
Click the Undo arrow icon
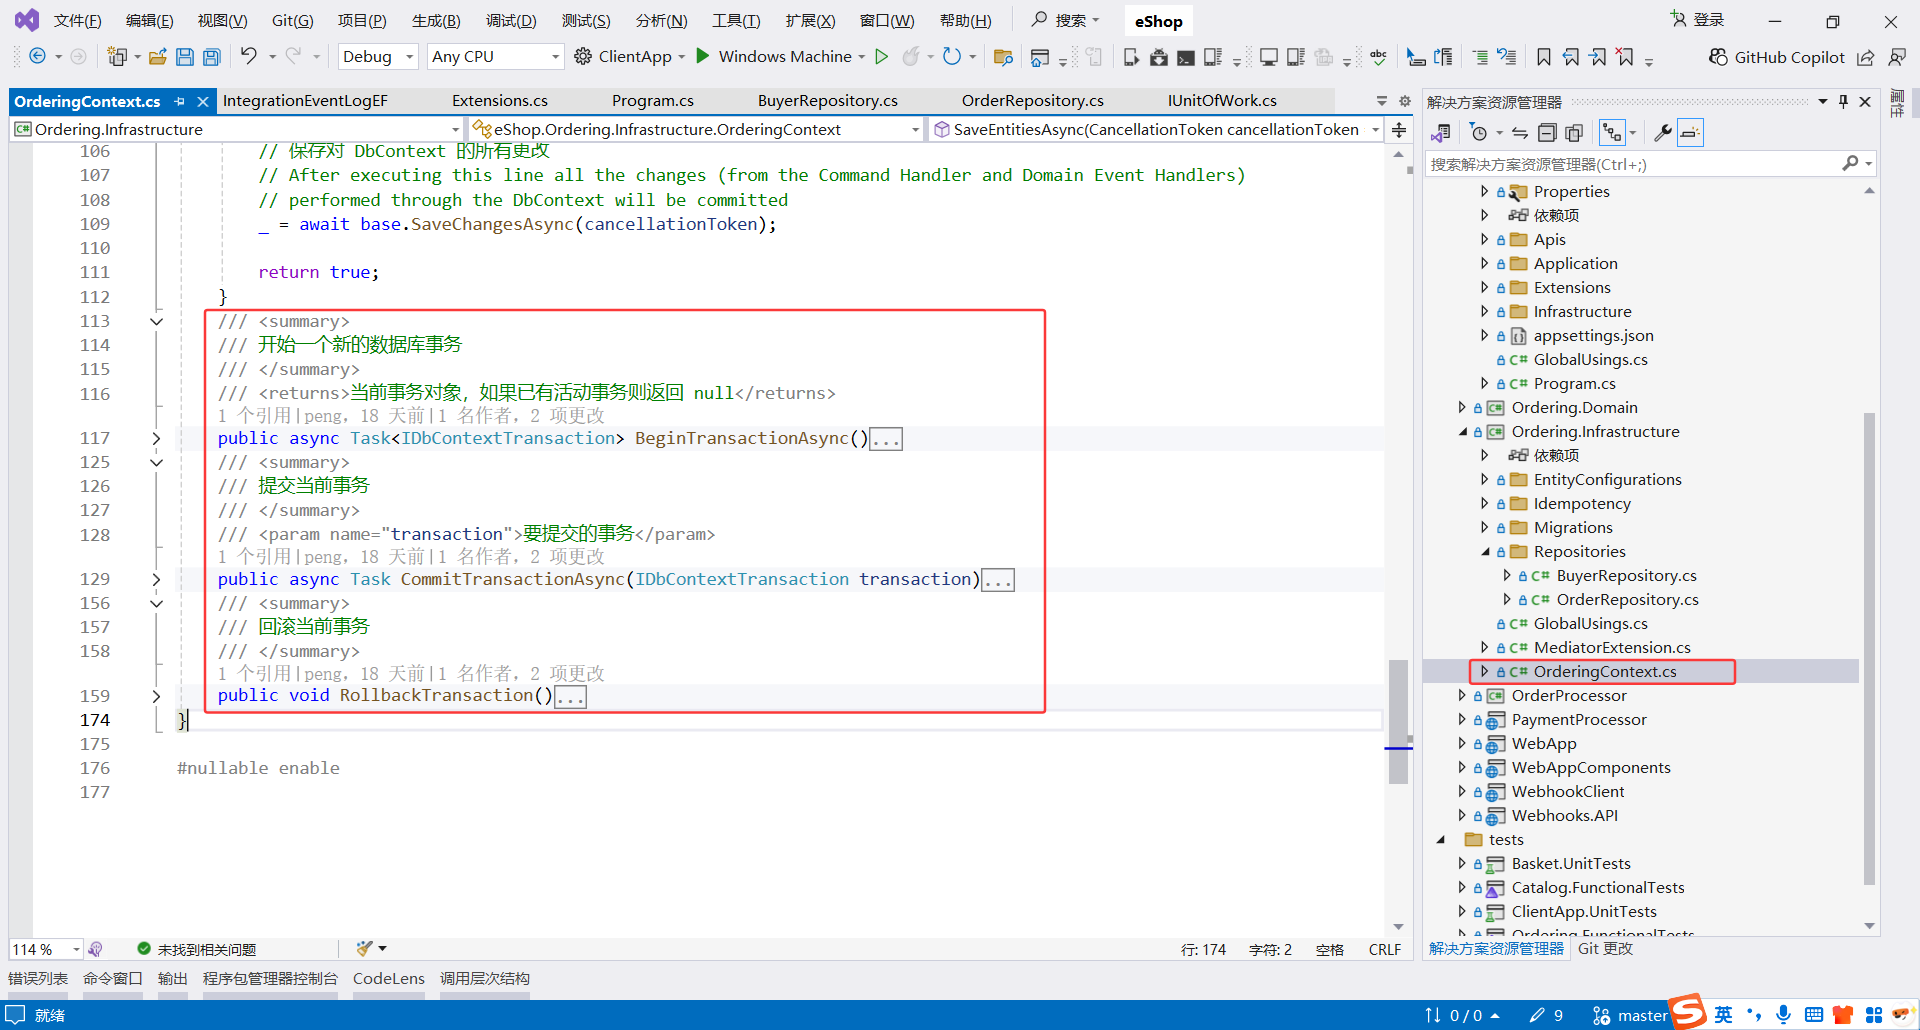point(249,56)
